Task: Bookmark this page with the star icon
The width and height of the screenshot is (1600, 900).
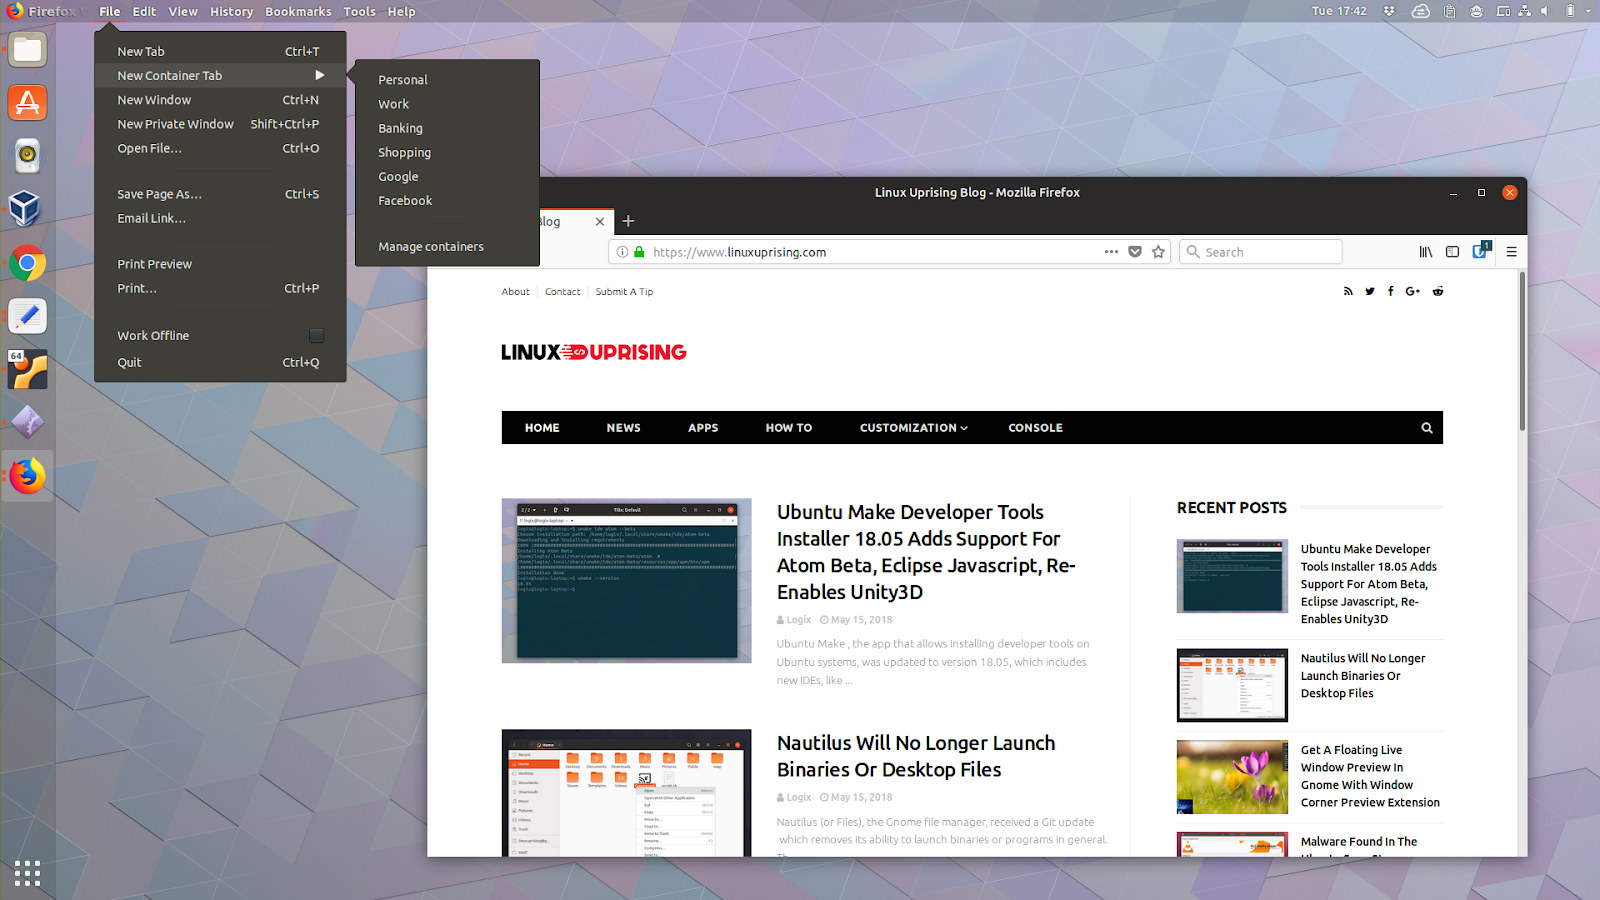Action: click(1158, 252)
